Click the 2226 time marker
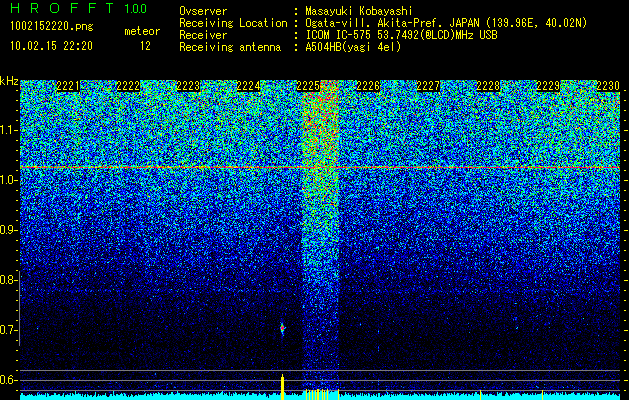This screenshot has width=629, height=400. point(368,86)
